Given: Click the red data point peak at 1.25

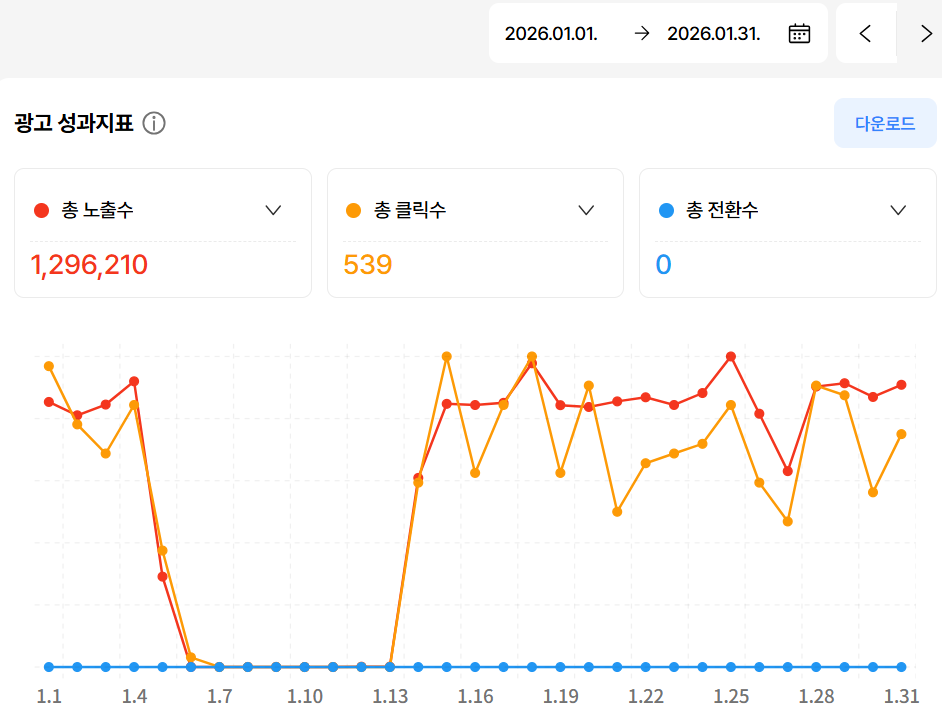Looking at the screenshot, I should (731, 356).
